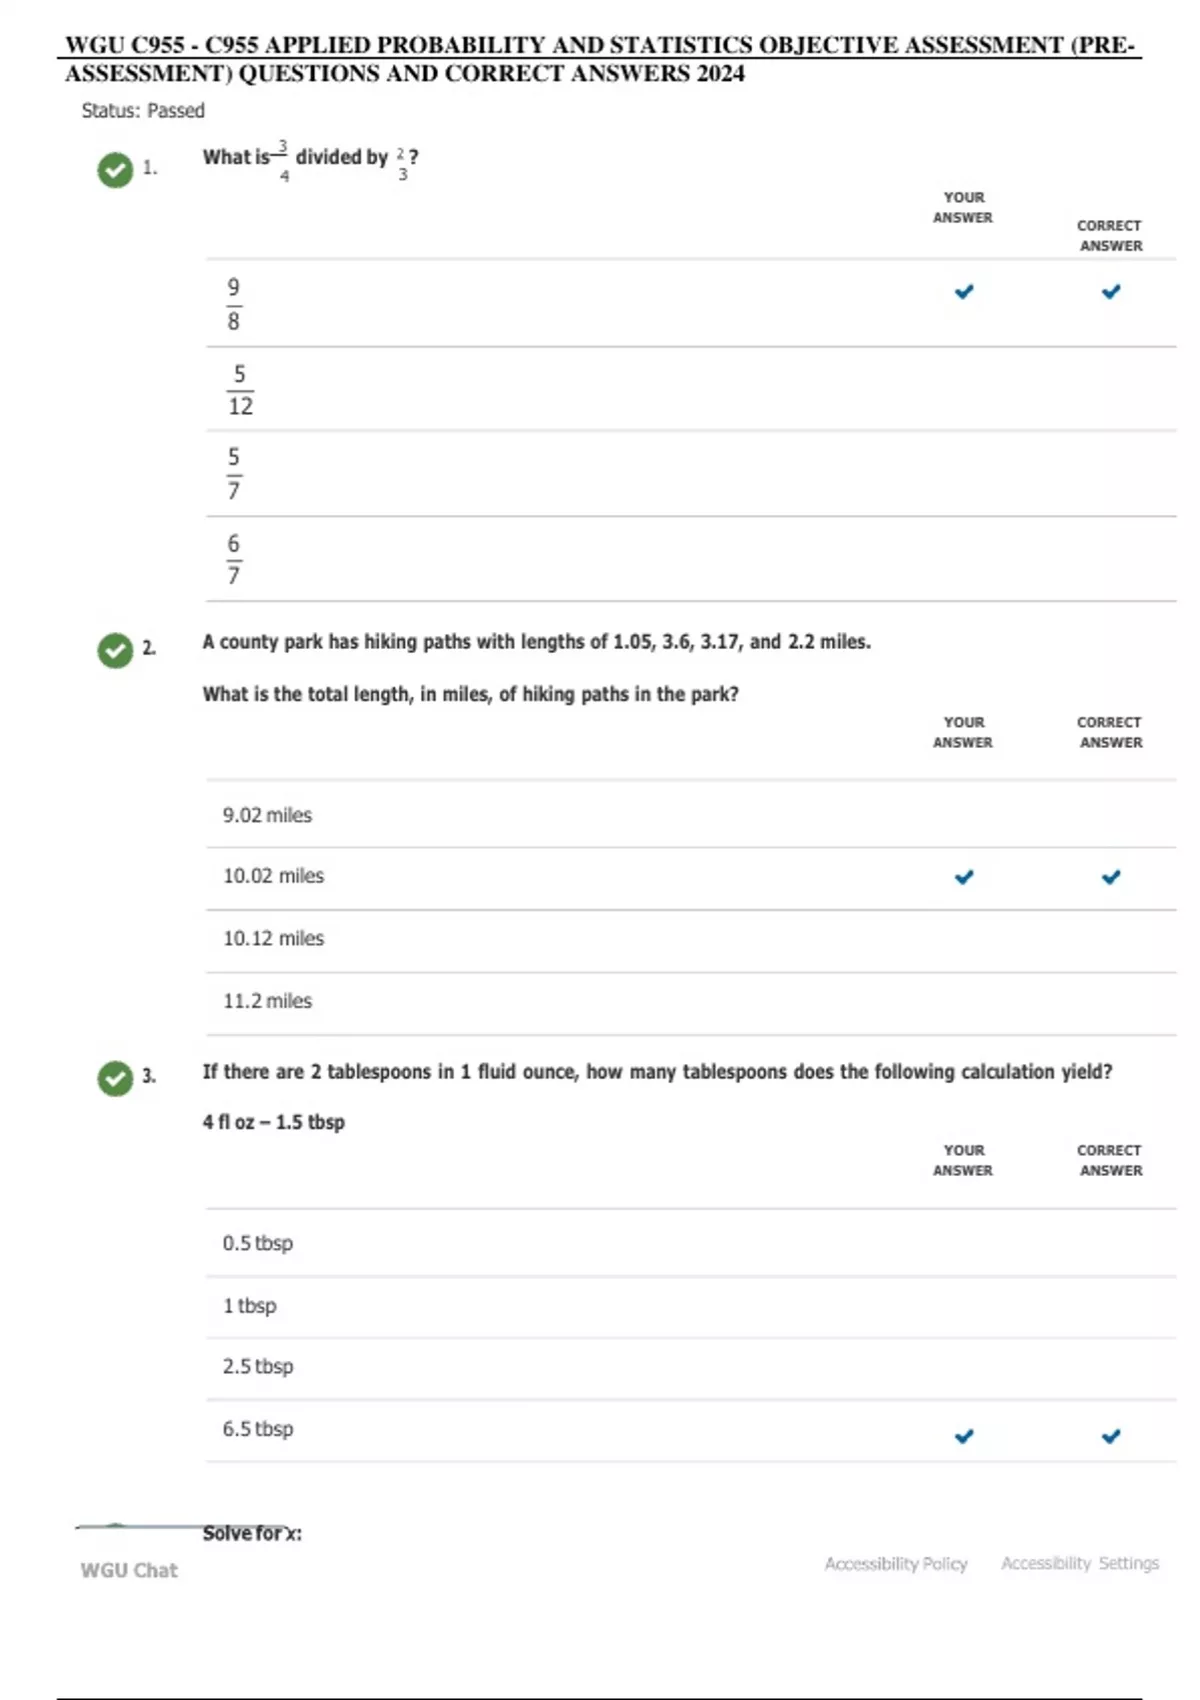Select the 5/12 answer option
This screenshot has height=1700, width=1200.
click(x=240, y=390)
